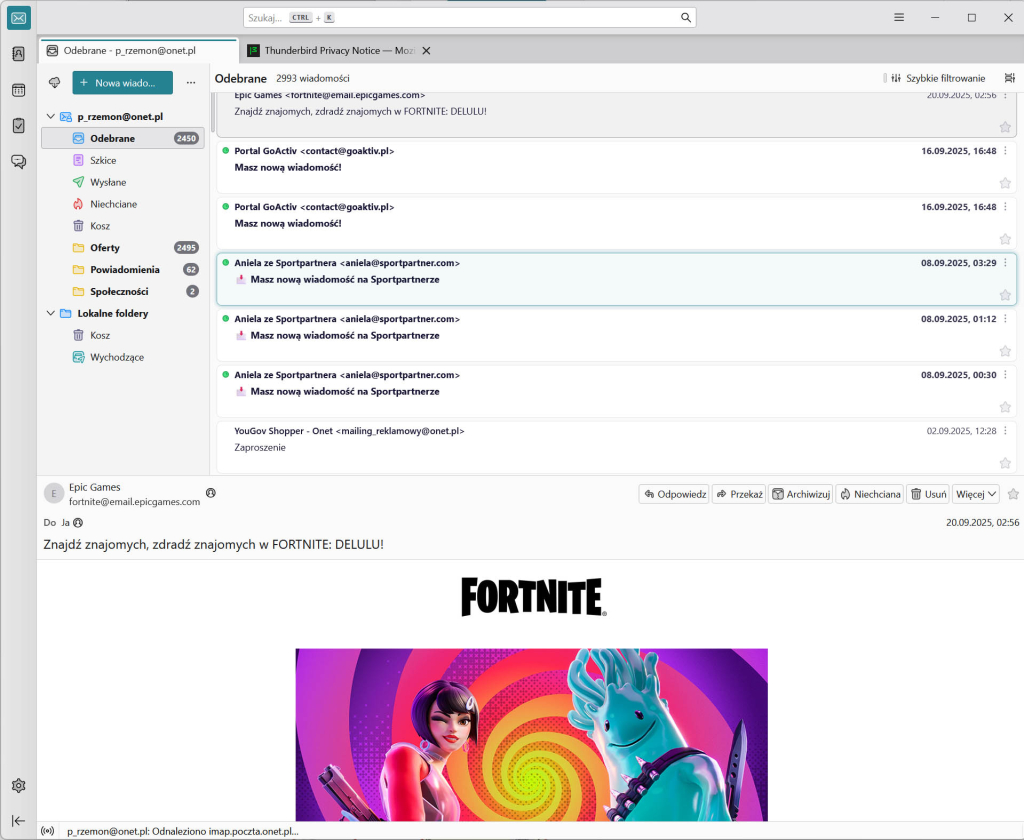Open the Więcej dropdown menu

point(976,494)
